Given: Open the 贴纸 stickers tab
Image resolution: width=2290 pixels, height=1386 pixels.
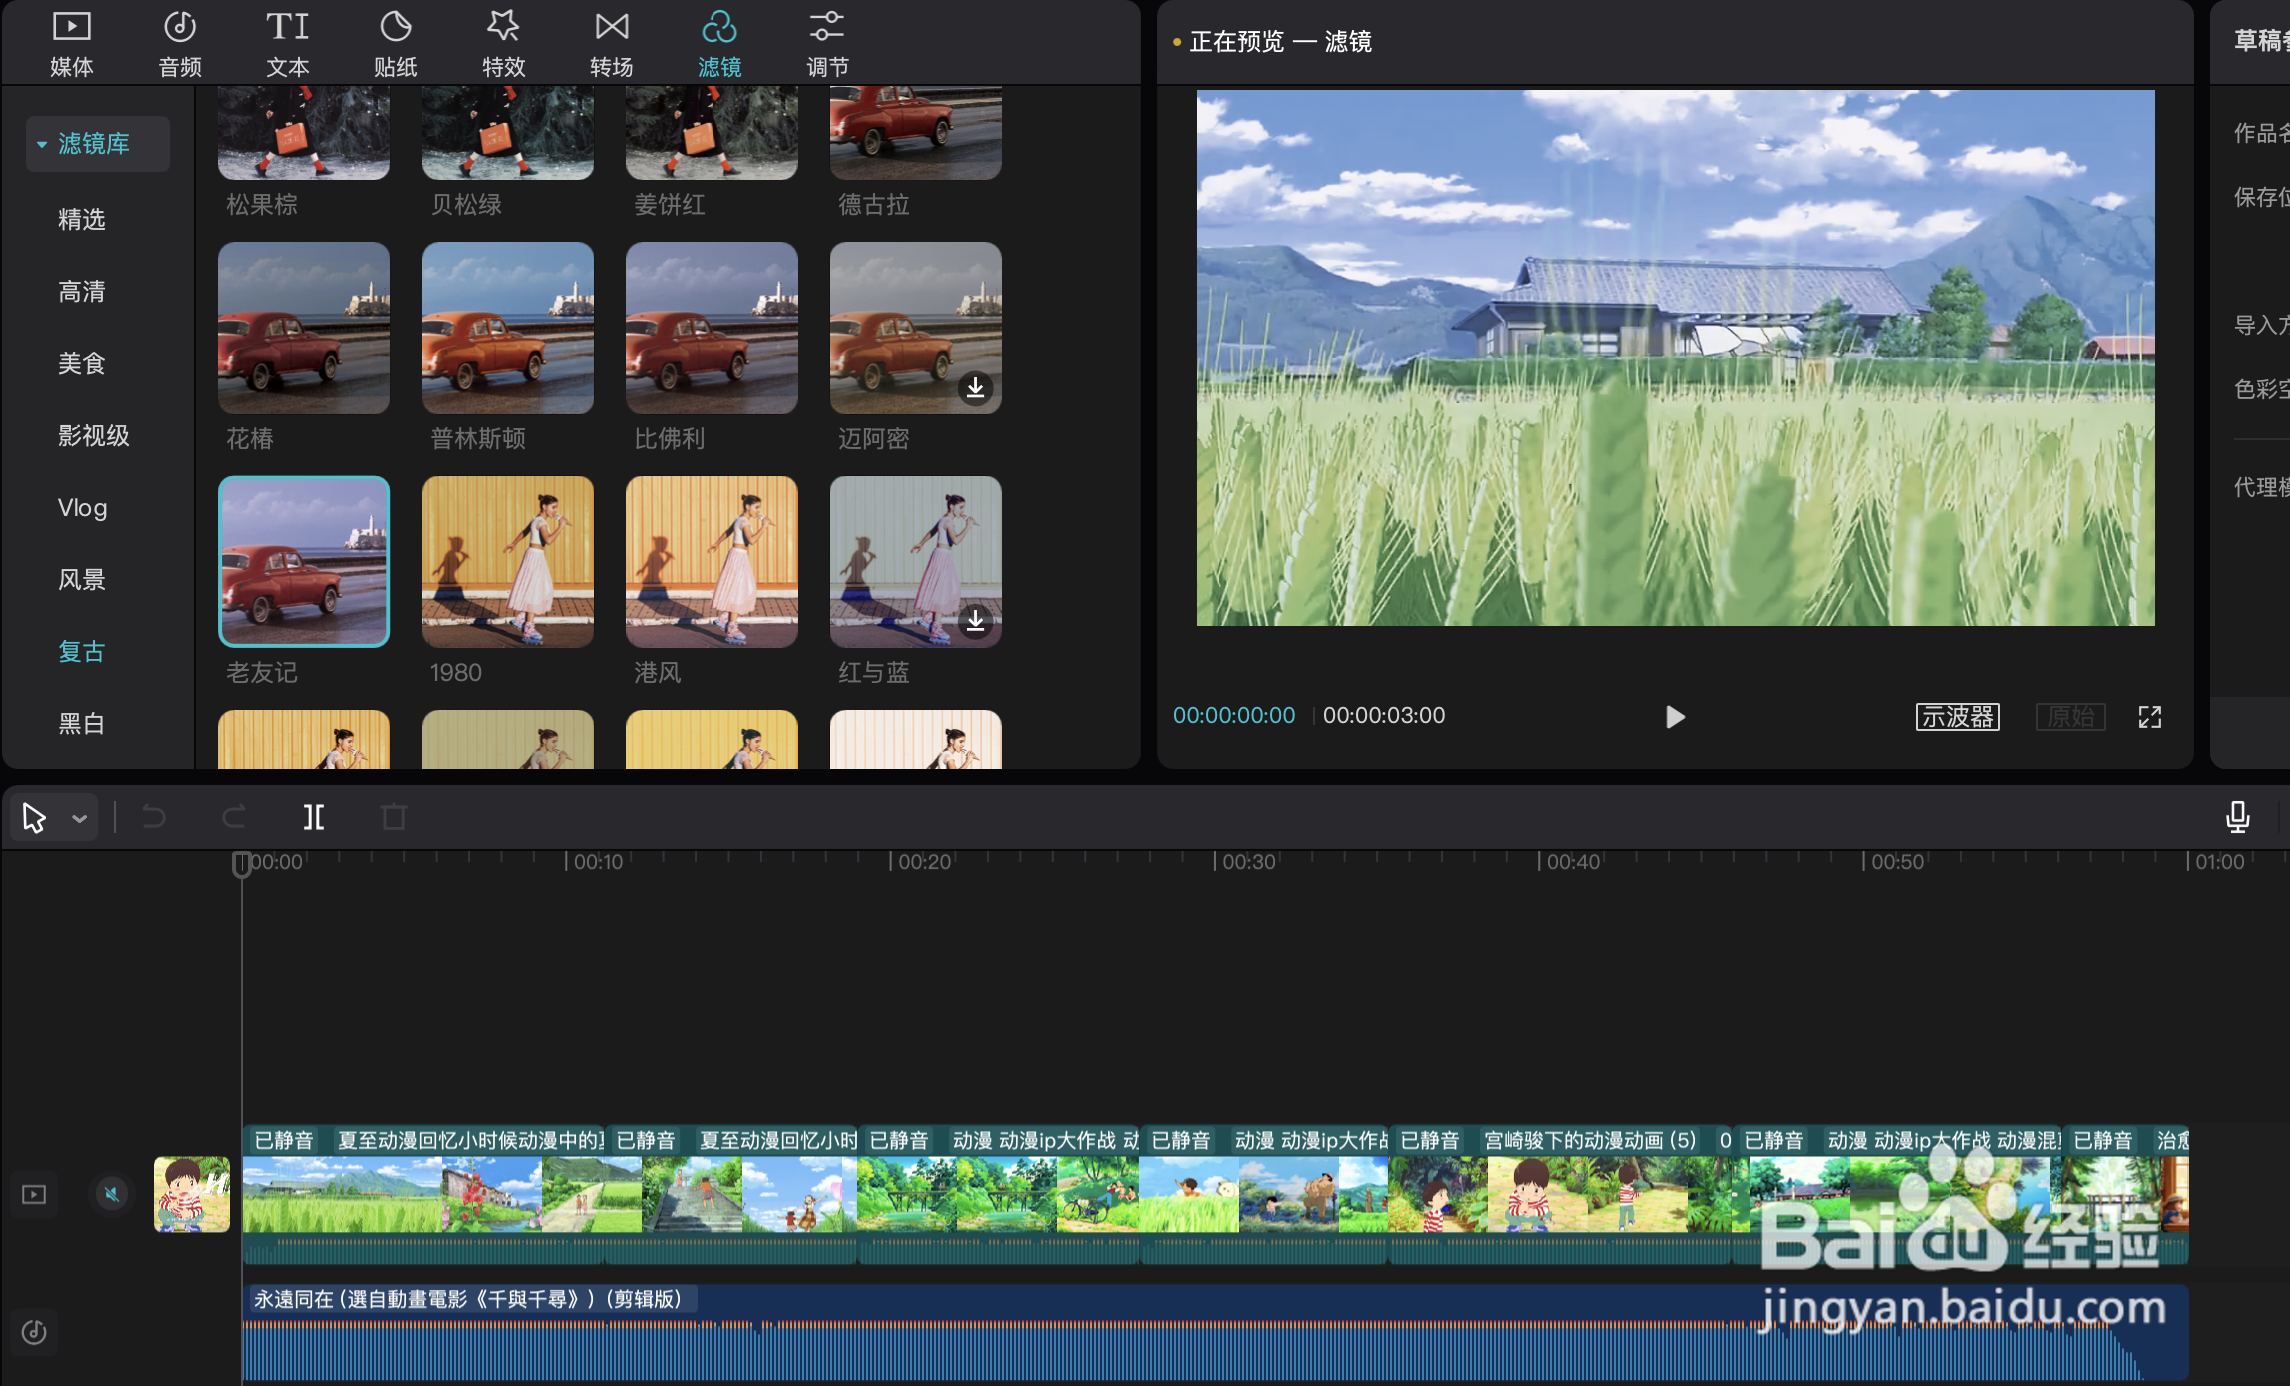Looking at the screenshot, I should tap(396, 44).
